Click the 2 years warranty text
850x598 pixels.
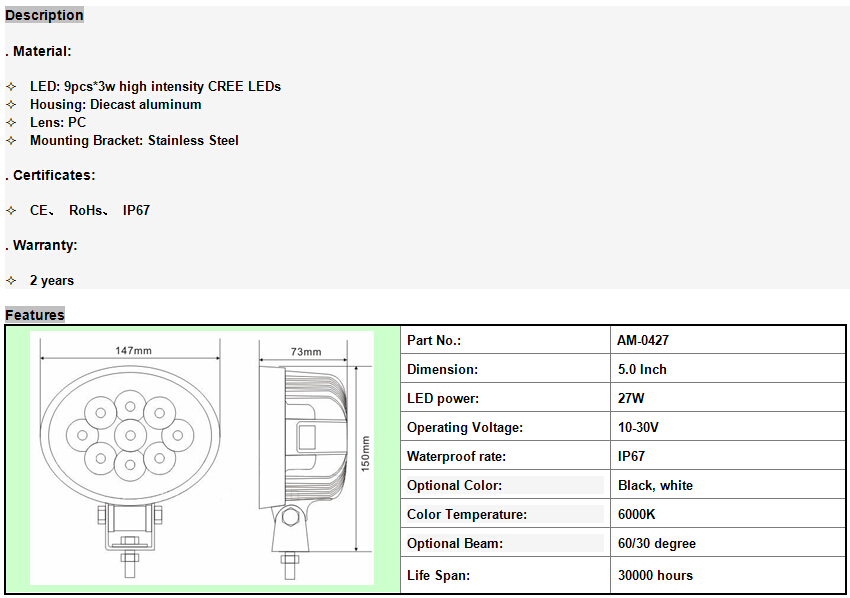coord(51,281)
